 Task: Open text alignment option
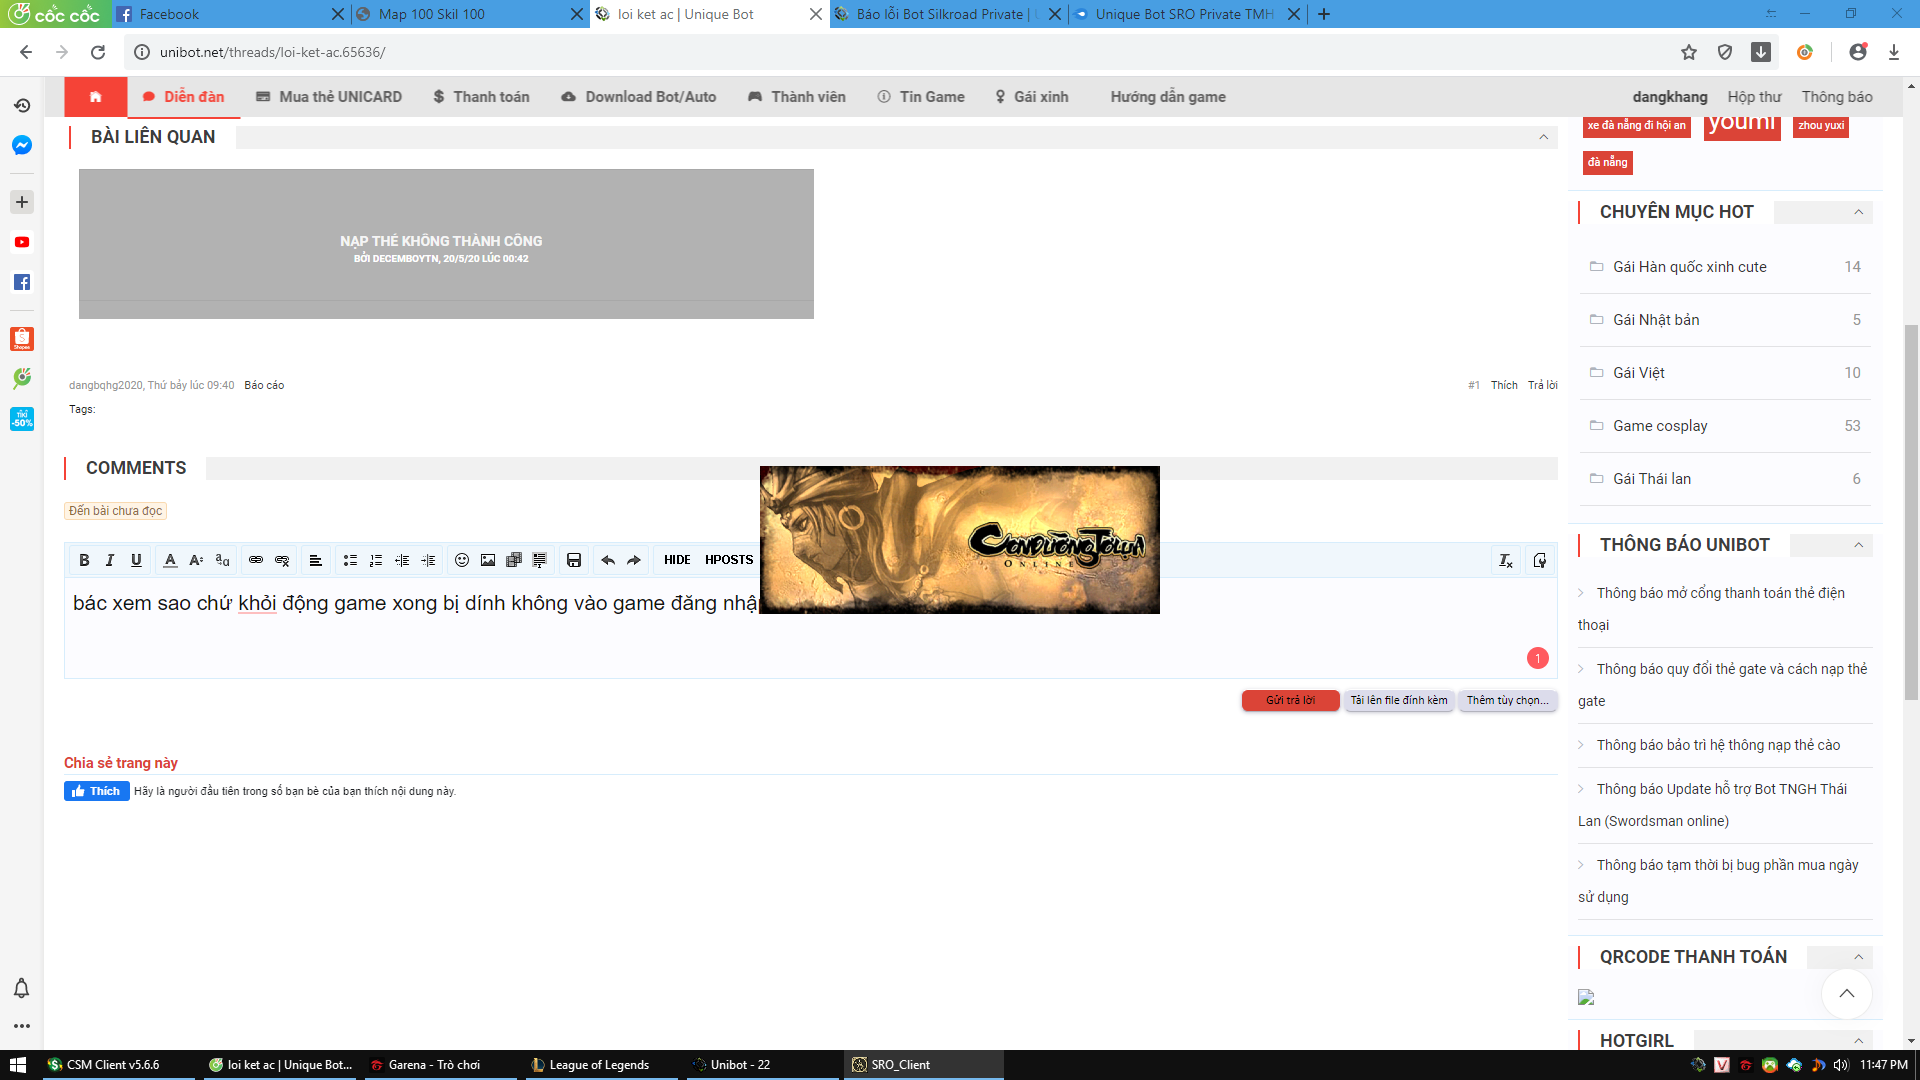click(x=316, y=560)
